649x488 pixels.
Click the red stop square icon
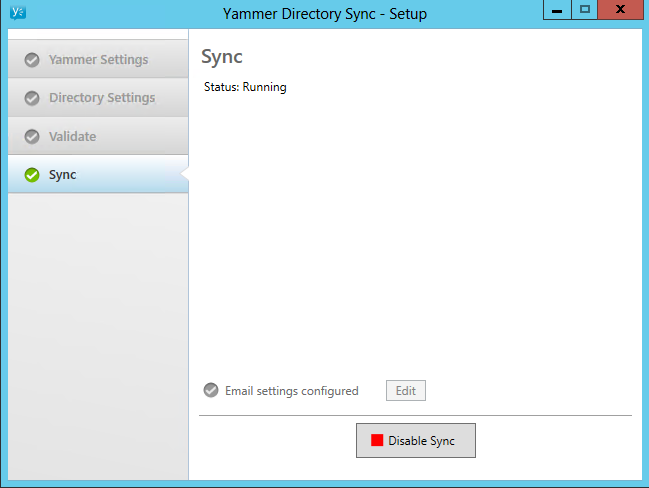click(377, 440)
